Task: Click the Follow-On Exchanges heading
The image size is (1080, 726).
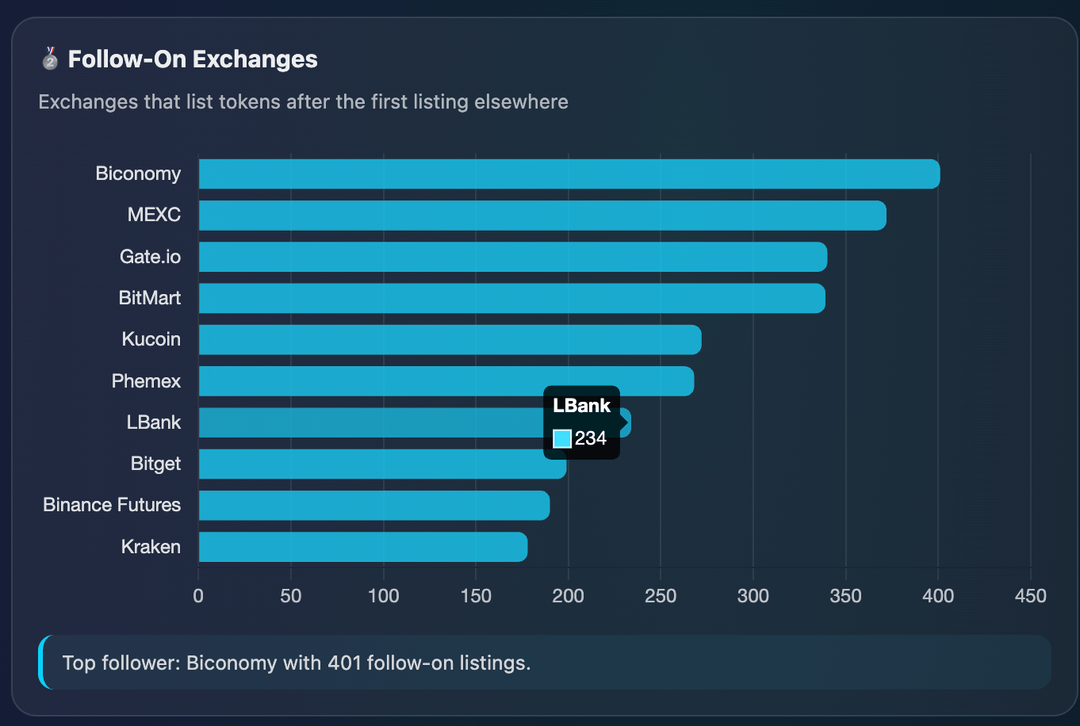Action: point(192,59)
